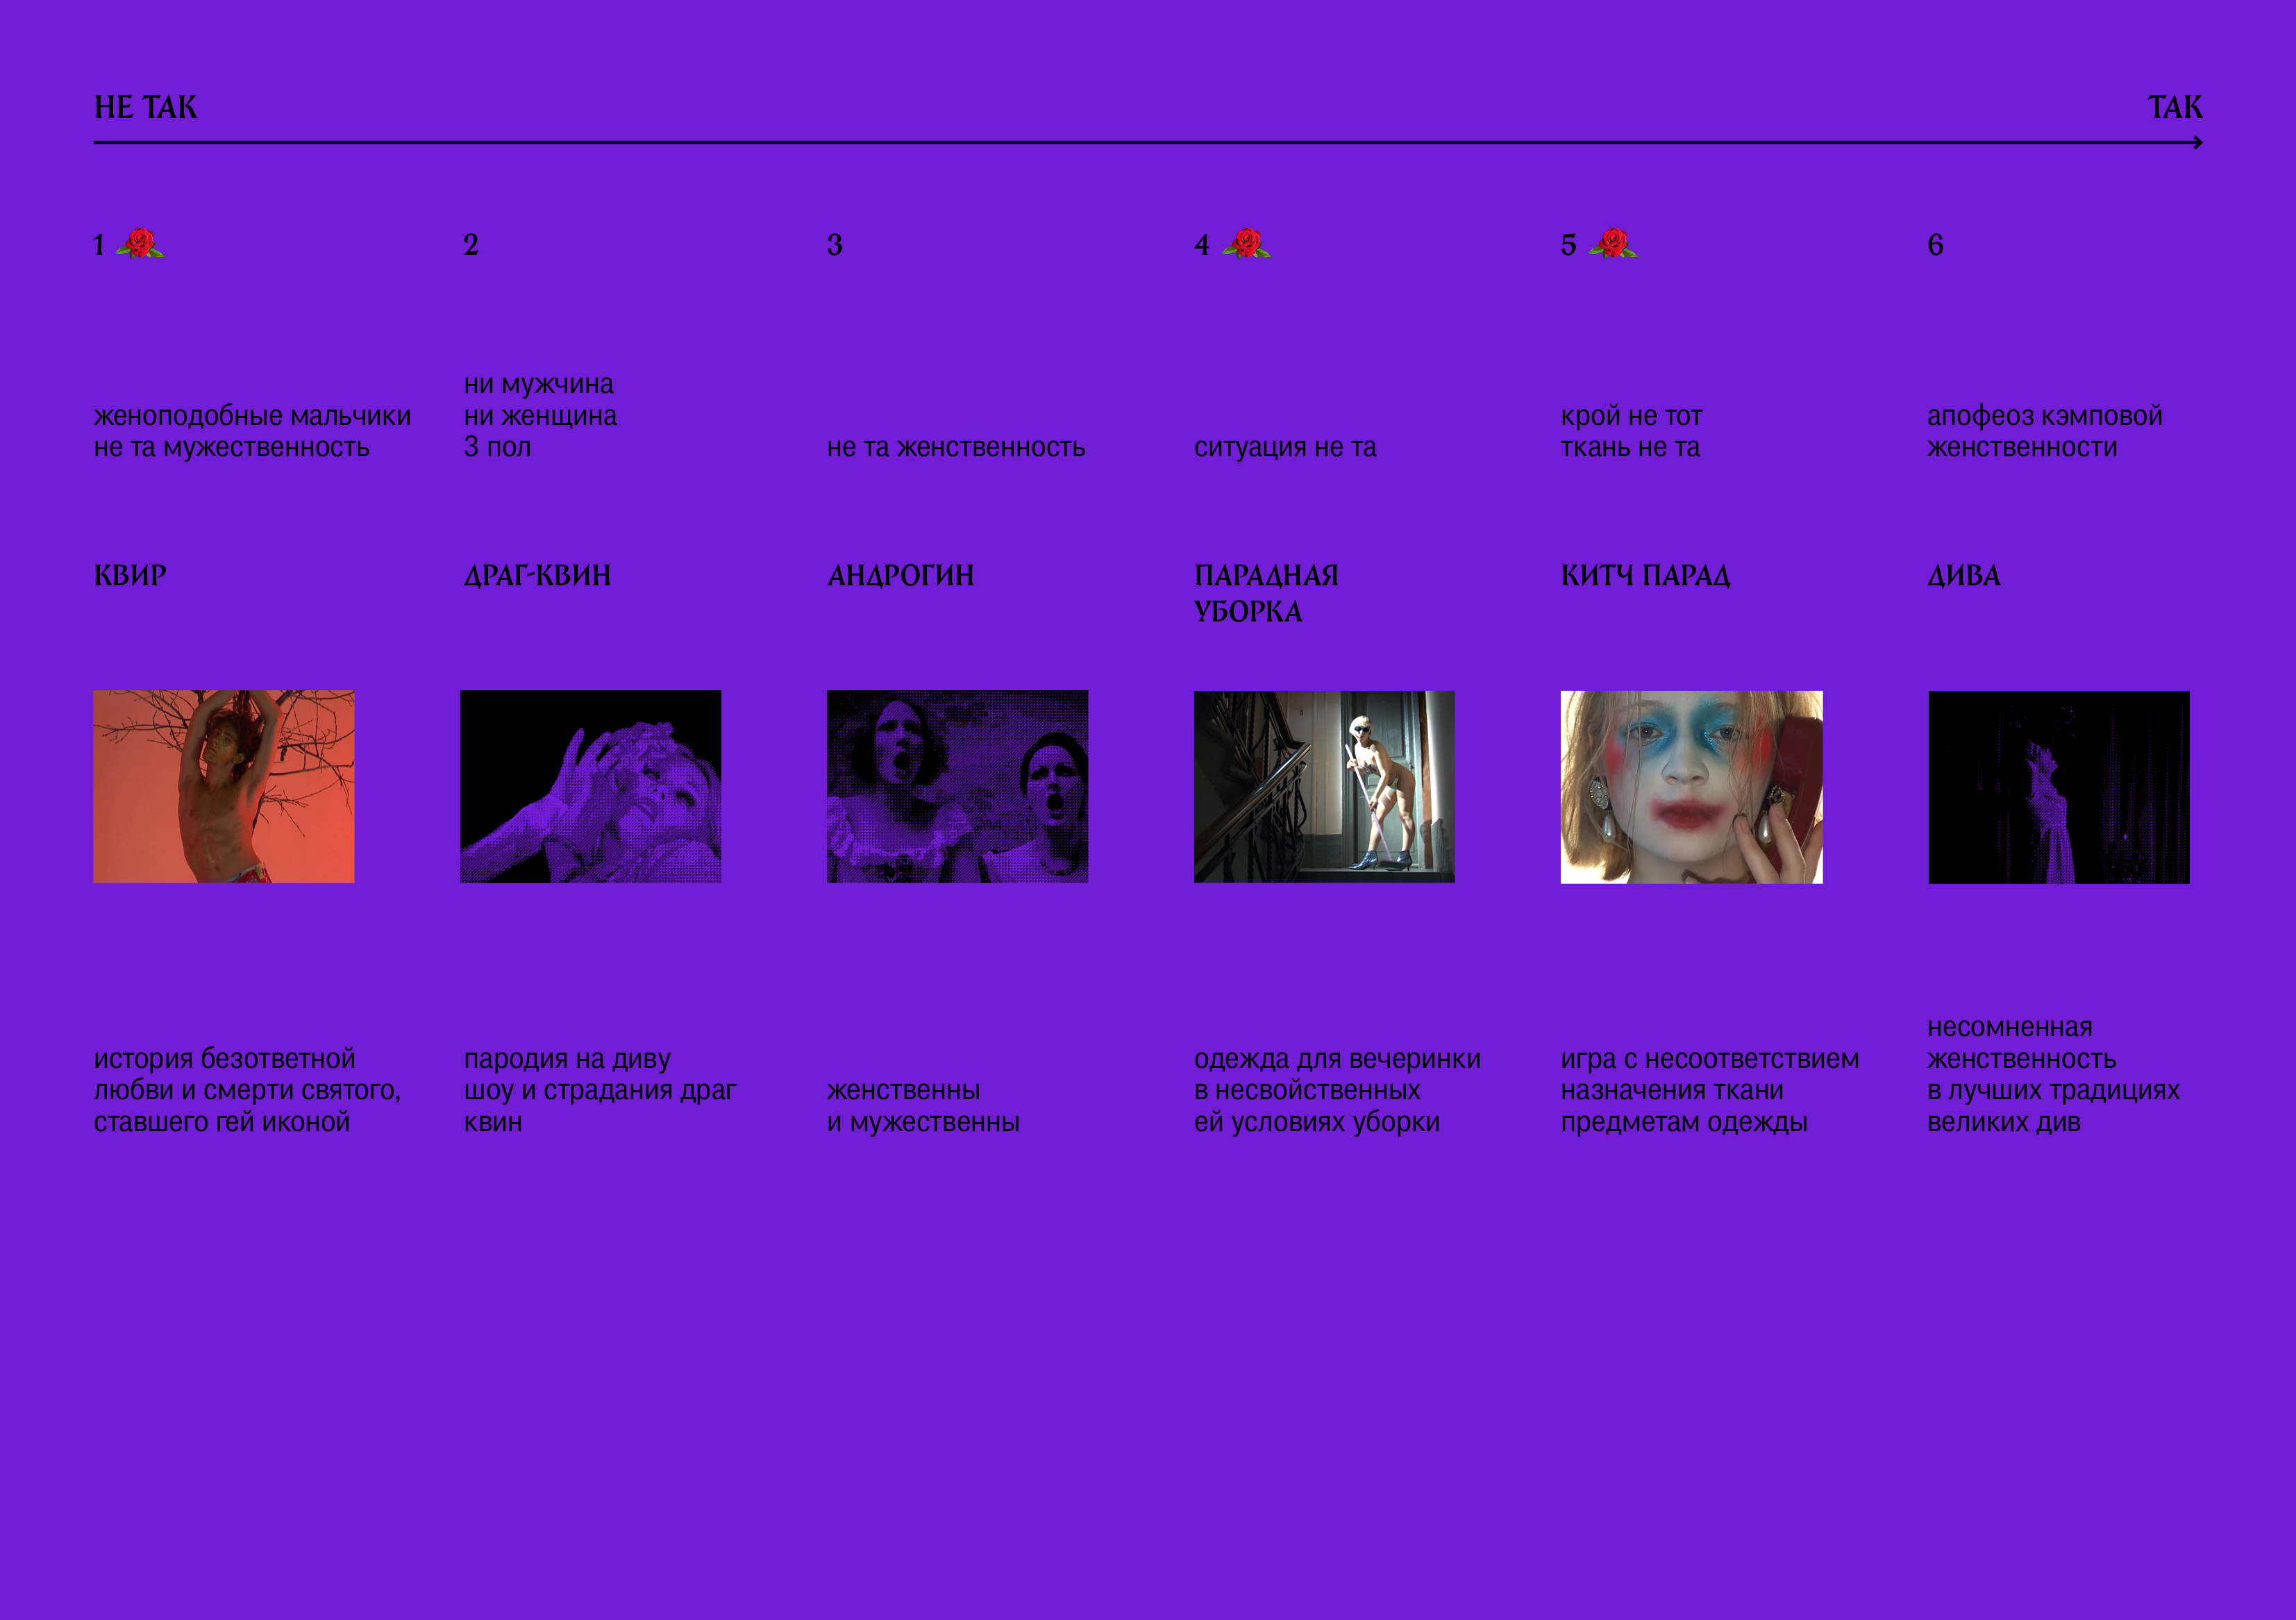Click the rose icon next to number 5
Image resolution: width=2296 pixels, height=1620 pixels.
pos(1613,244)
